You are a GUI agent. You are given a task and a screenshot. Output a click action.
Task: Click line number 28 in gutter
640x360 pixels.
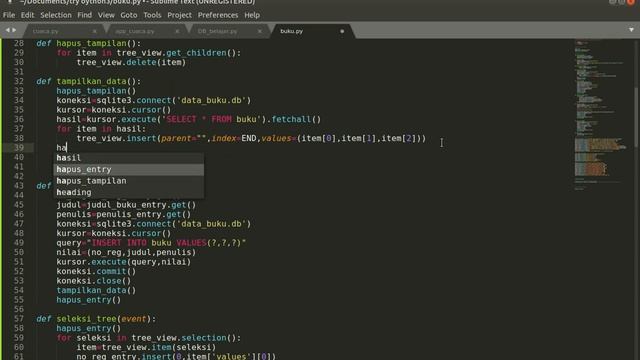point(19,43)
